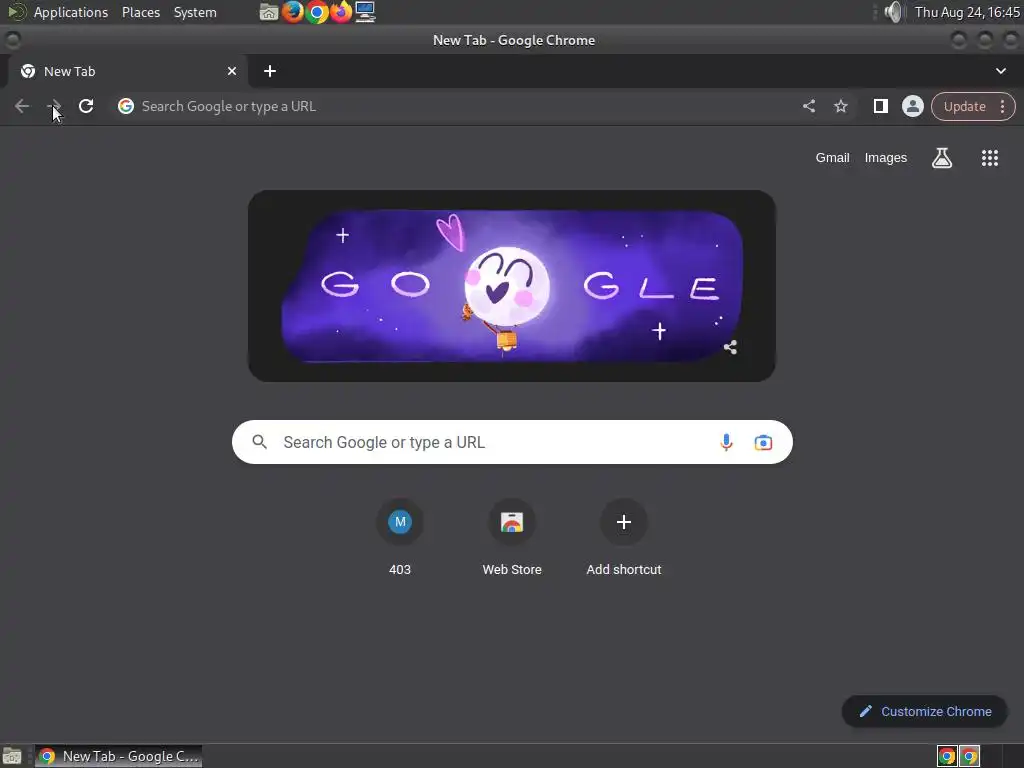1024x768 pixels.
Task: Open Gmail link
Action: click(x=832, y=157)
